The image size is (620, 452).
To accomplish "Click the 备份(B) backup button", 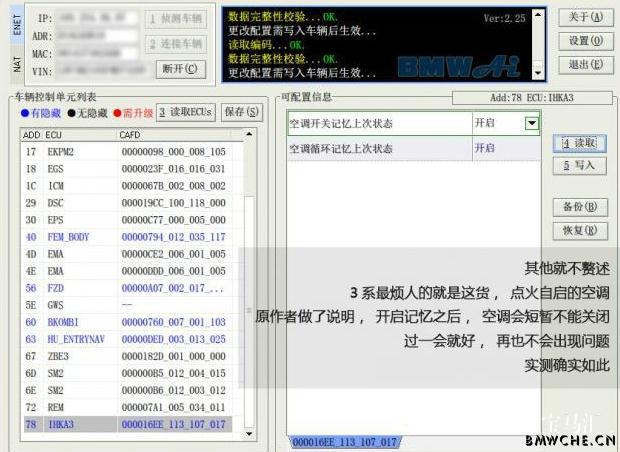I will pos(579,208).
